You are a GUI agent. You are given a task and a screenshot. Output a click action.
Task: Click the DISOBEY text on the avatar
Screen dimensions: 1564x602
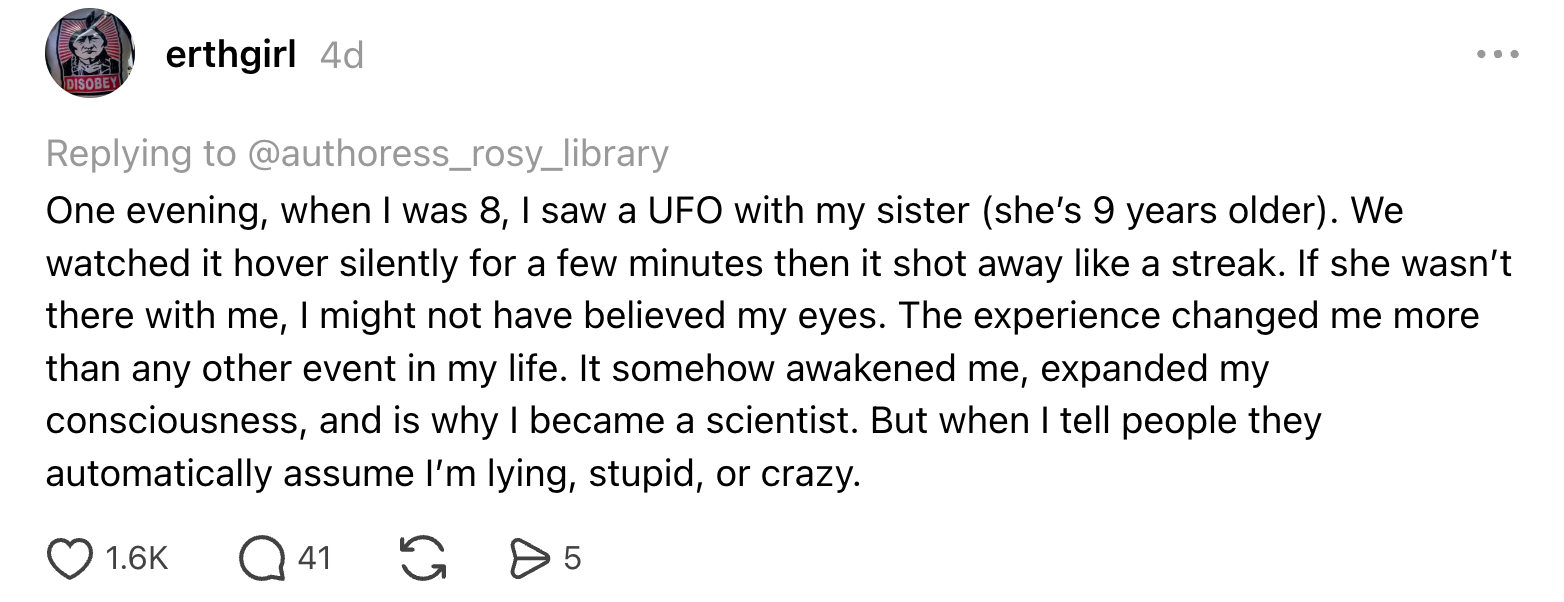[90, 85]
